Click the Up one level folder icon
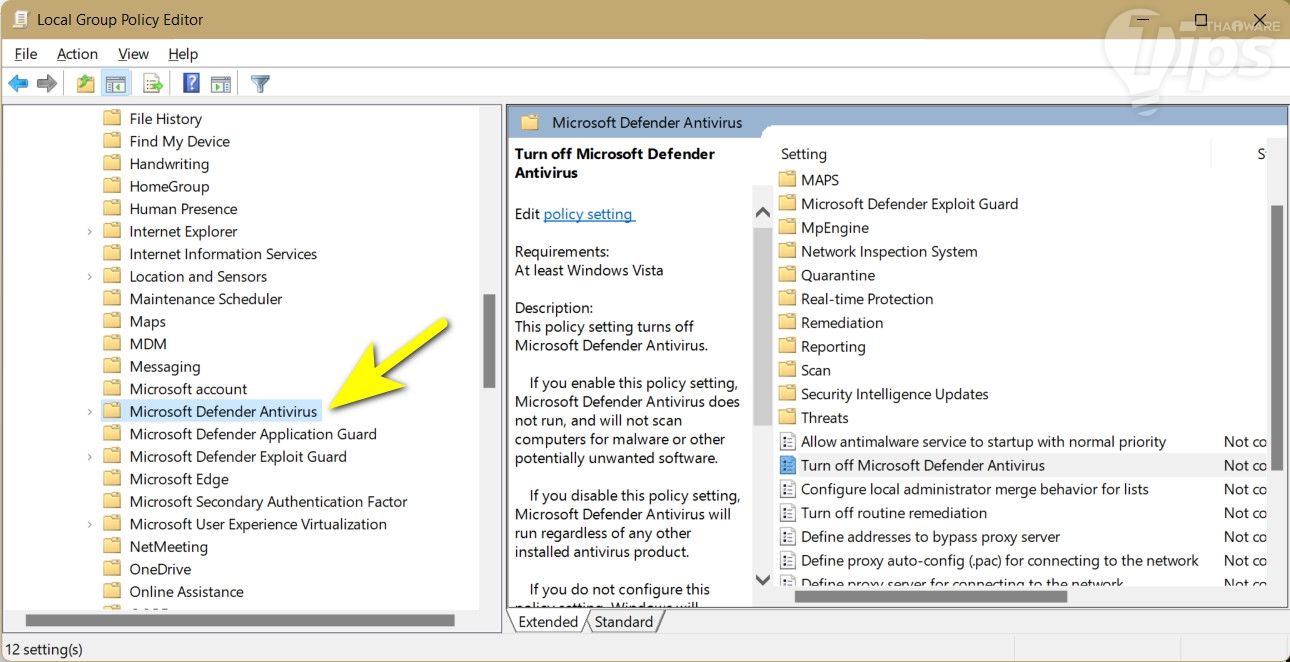Screen dimensions: 1290x662 click(x=86, y=84)
